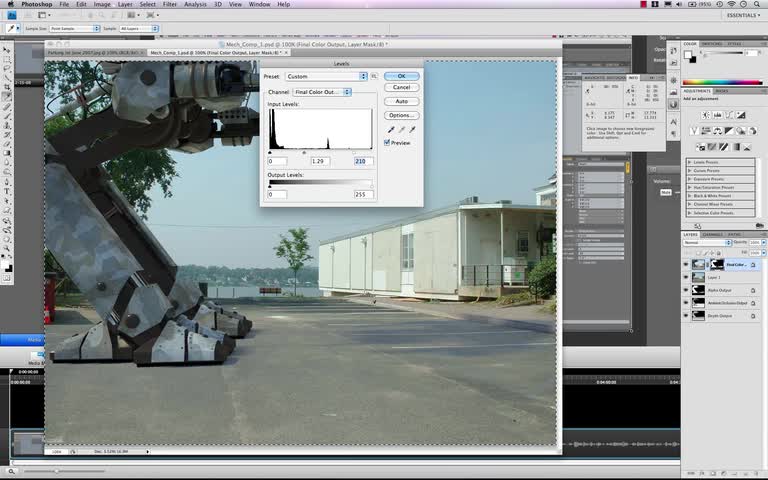Image resolution: width=768 pixels, height=480 pixels.
Task: Open the Channel dropdown in Levels
Action: point(322,92)
